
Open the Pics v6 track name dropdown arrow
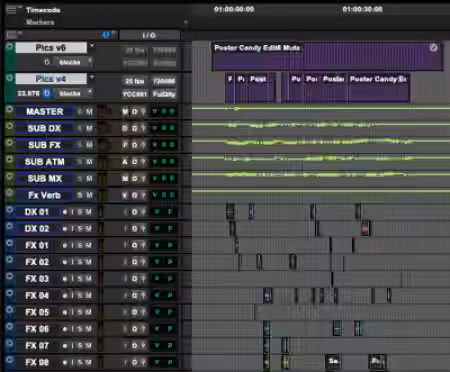pos(92,46)
